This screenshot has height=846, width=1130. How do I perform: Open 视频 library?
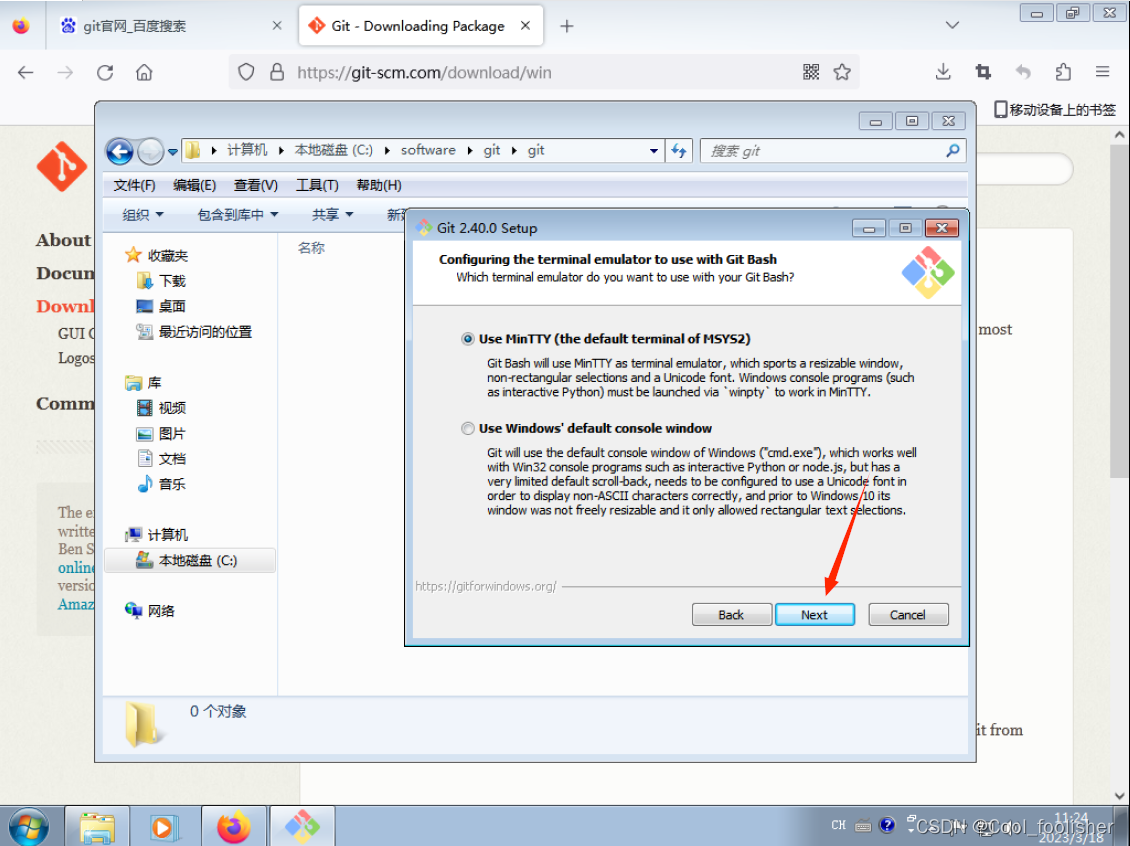161,408
